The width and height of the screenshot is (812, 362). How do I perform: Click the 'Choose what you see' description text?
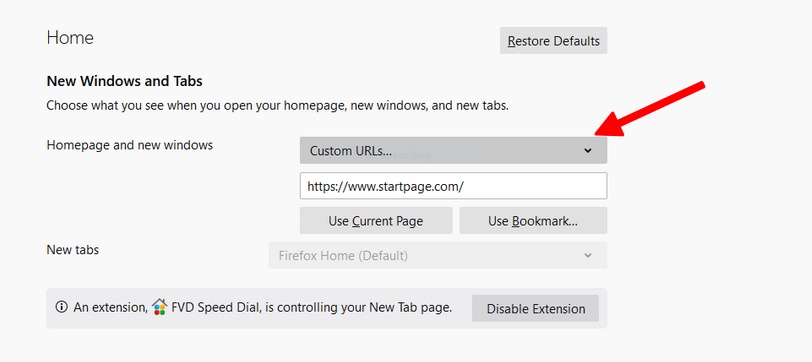[x=278, y=106]
